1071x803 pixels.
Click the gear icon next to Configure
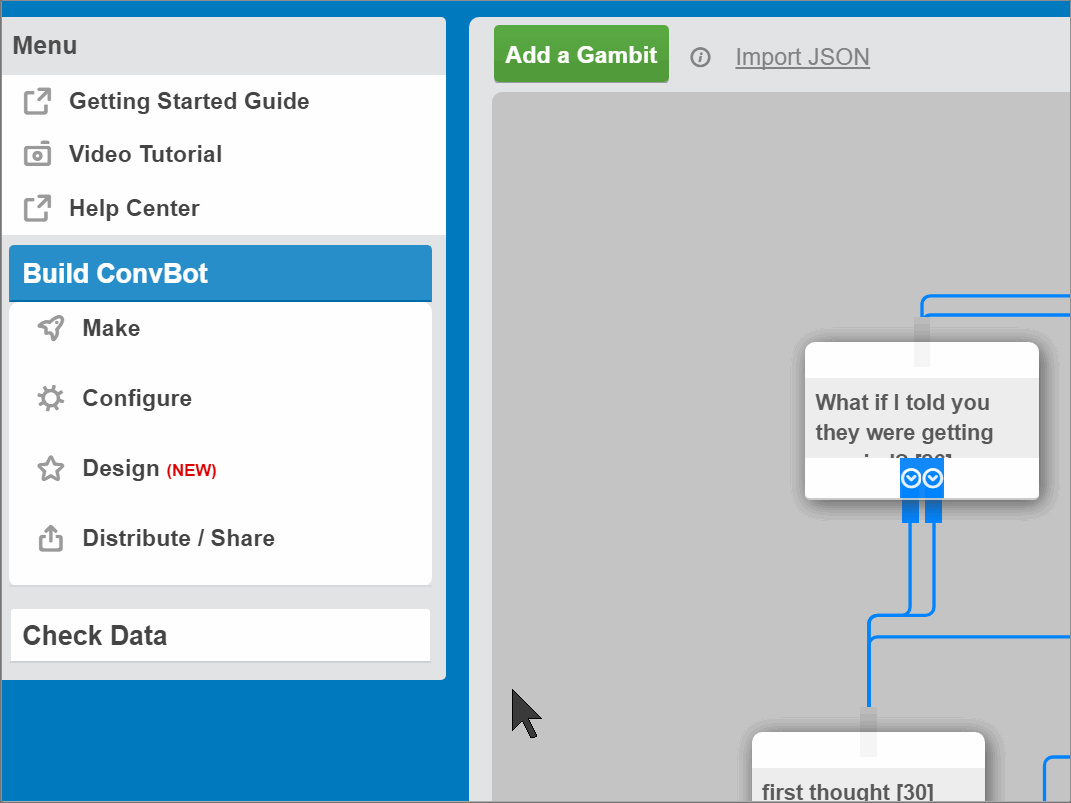(x=51, y=398)
